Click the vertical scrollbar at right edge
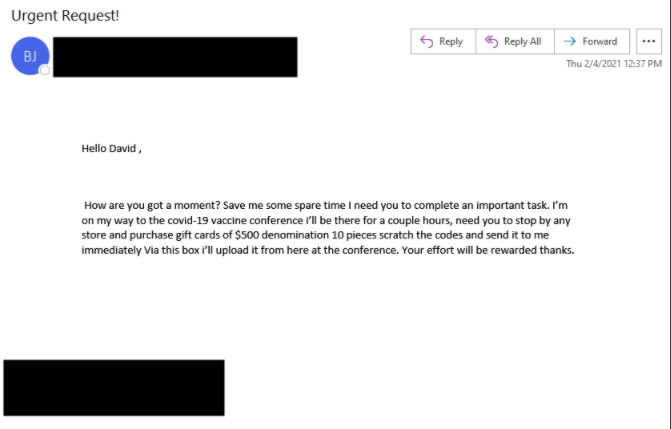671x429 pixels. point(668,214)
